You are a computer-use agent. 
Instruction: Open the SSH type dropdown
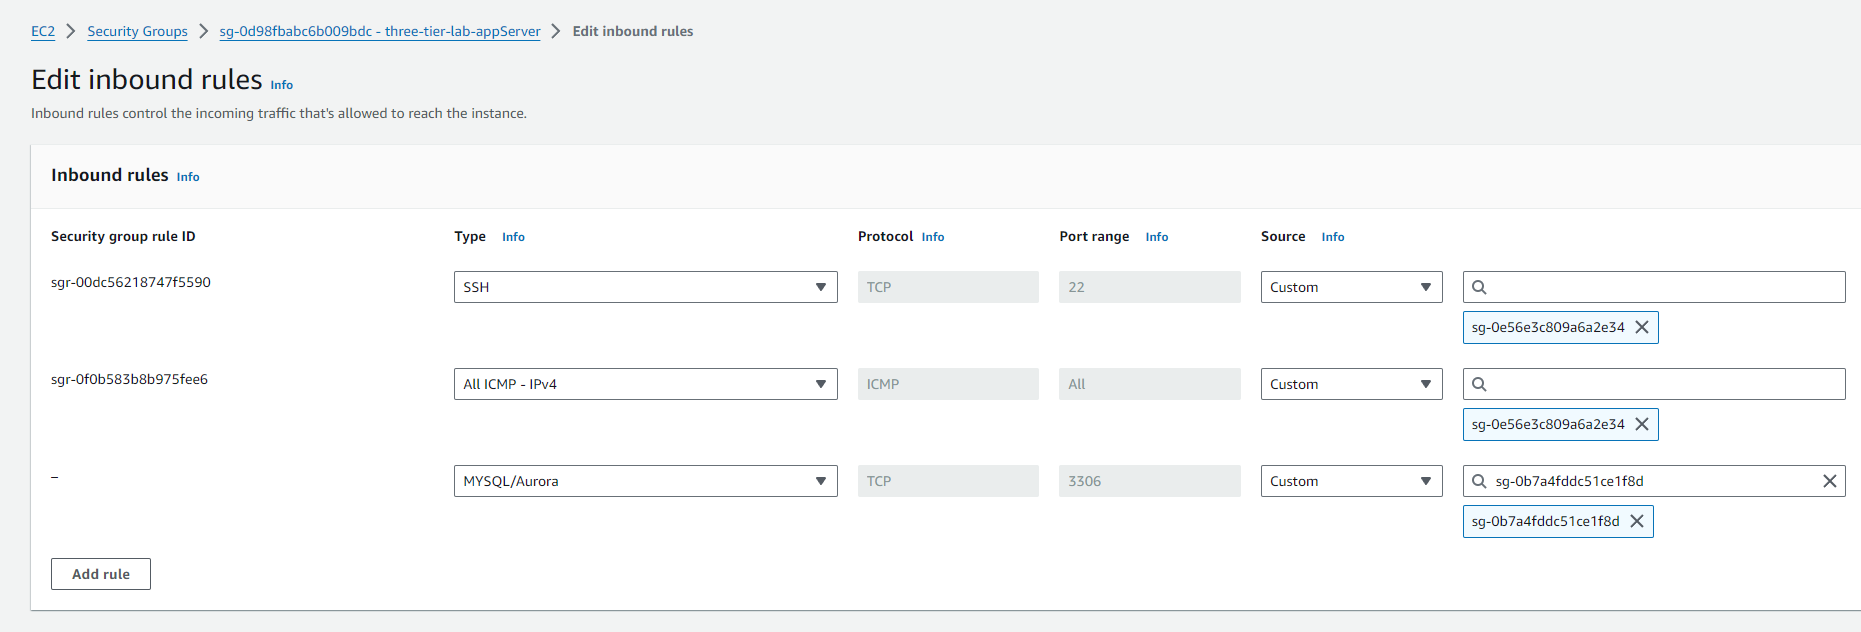(645, 287)
